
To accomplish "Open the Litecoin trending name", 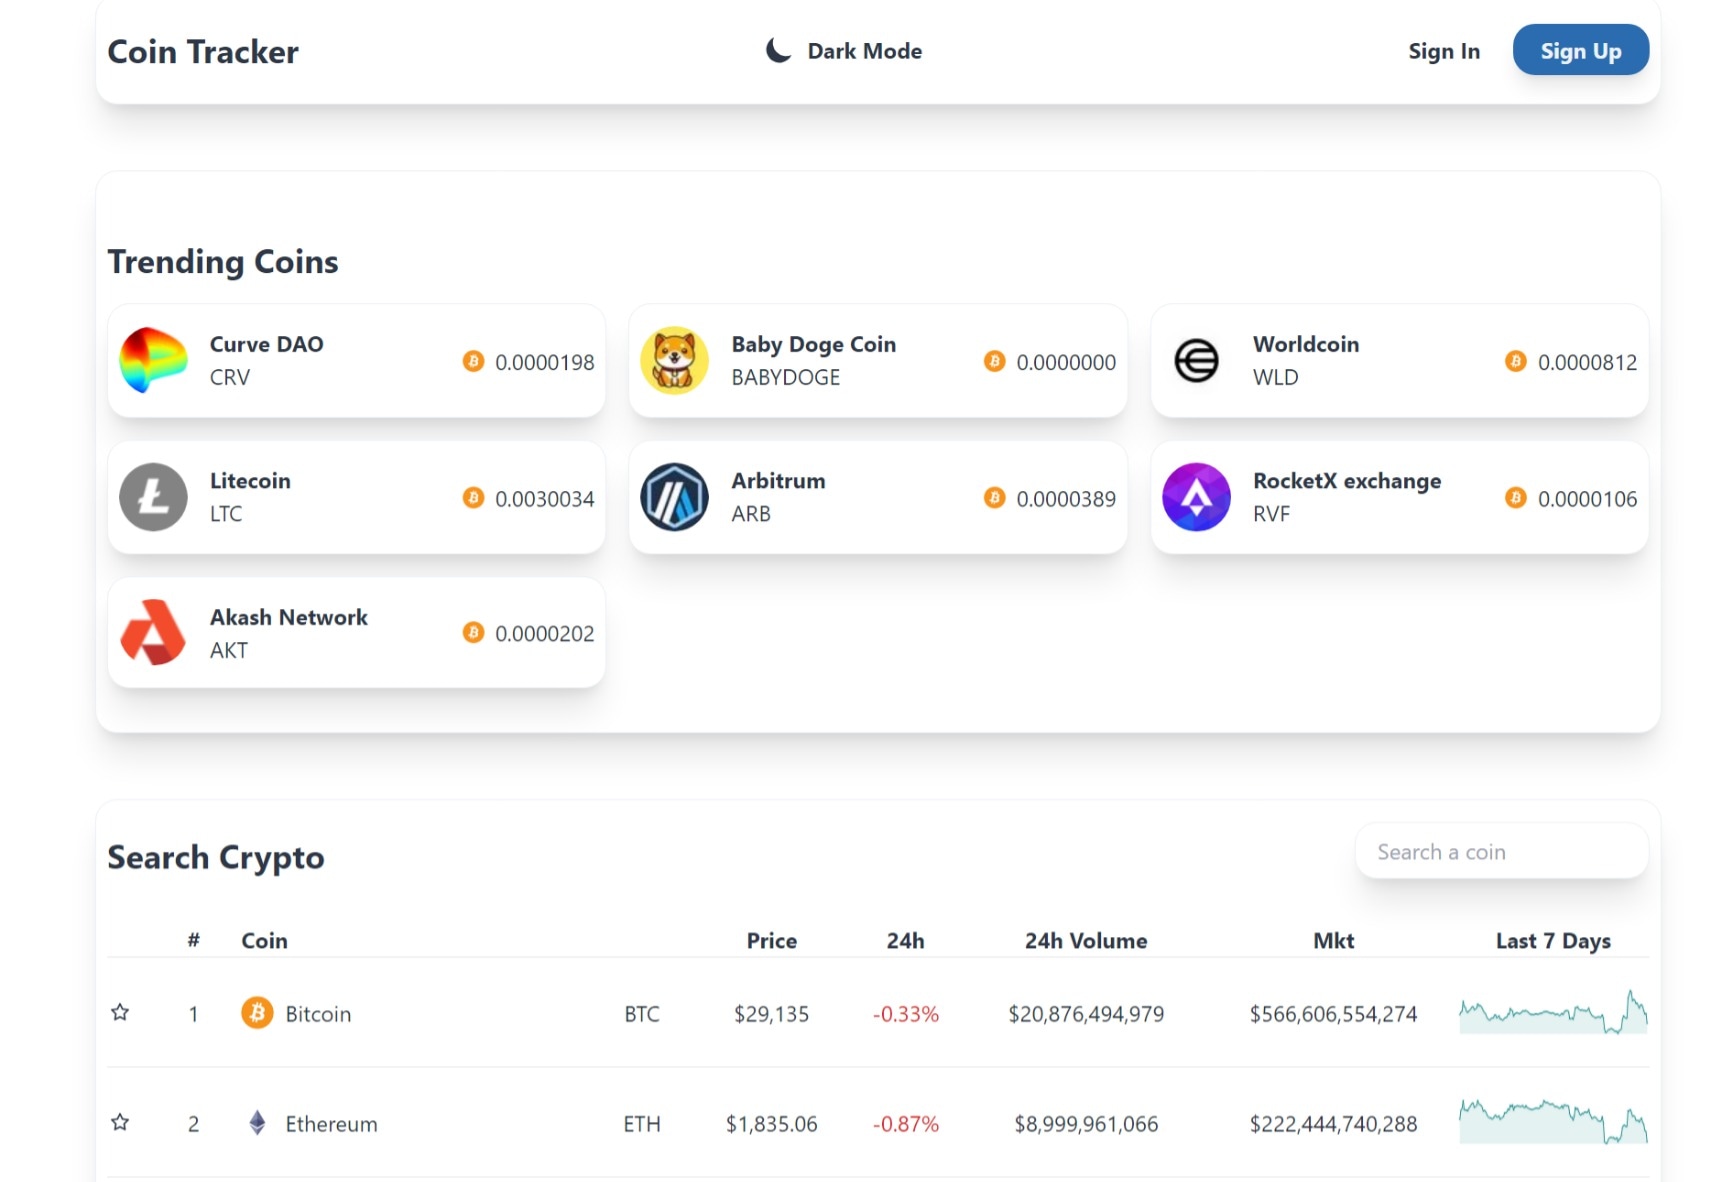I will (x=250, y=481).
